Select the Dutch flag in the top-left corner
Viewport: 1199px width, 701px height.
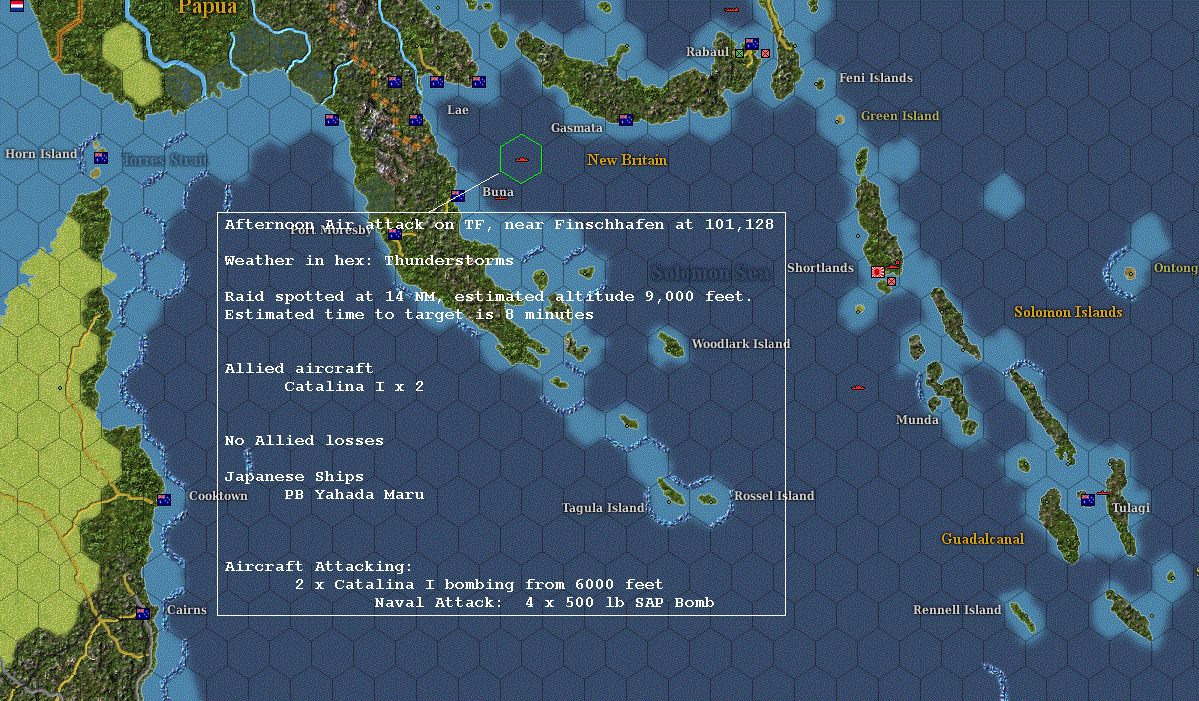tap(17, 5)
